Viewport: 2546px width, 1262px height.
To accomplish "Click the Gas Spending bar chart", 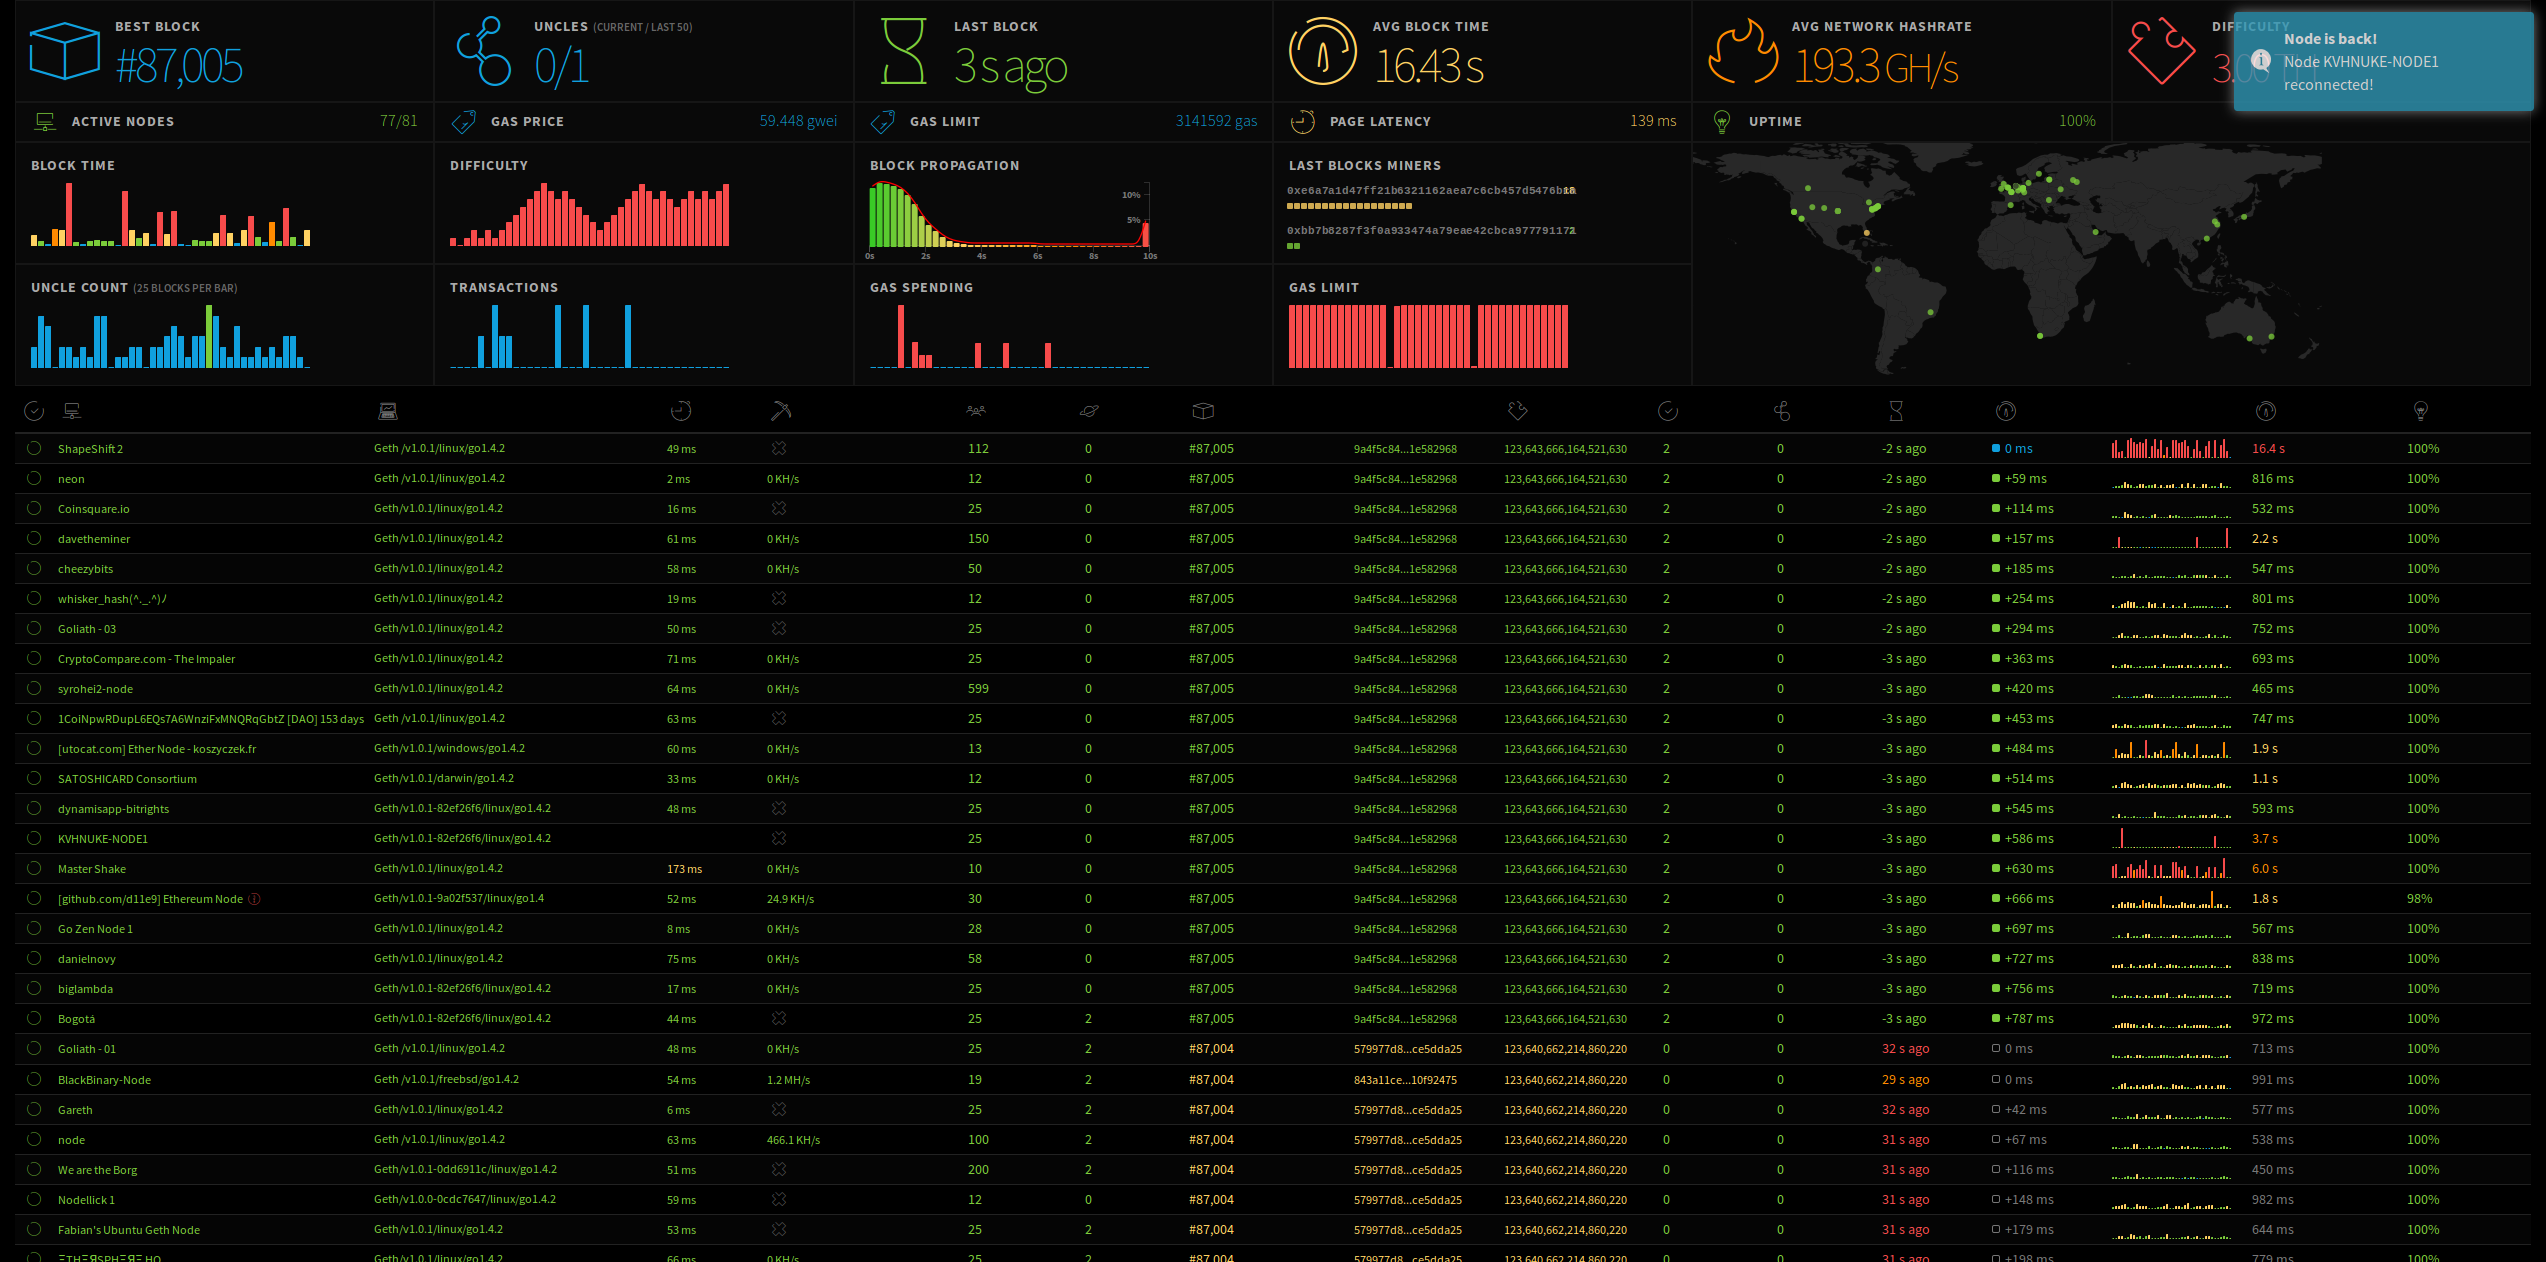I will pos(1009,336).
